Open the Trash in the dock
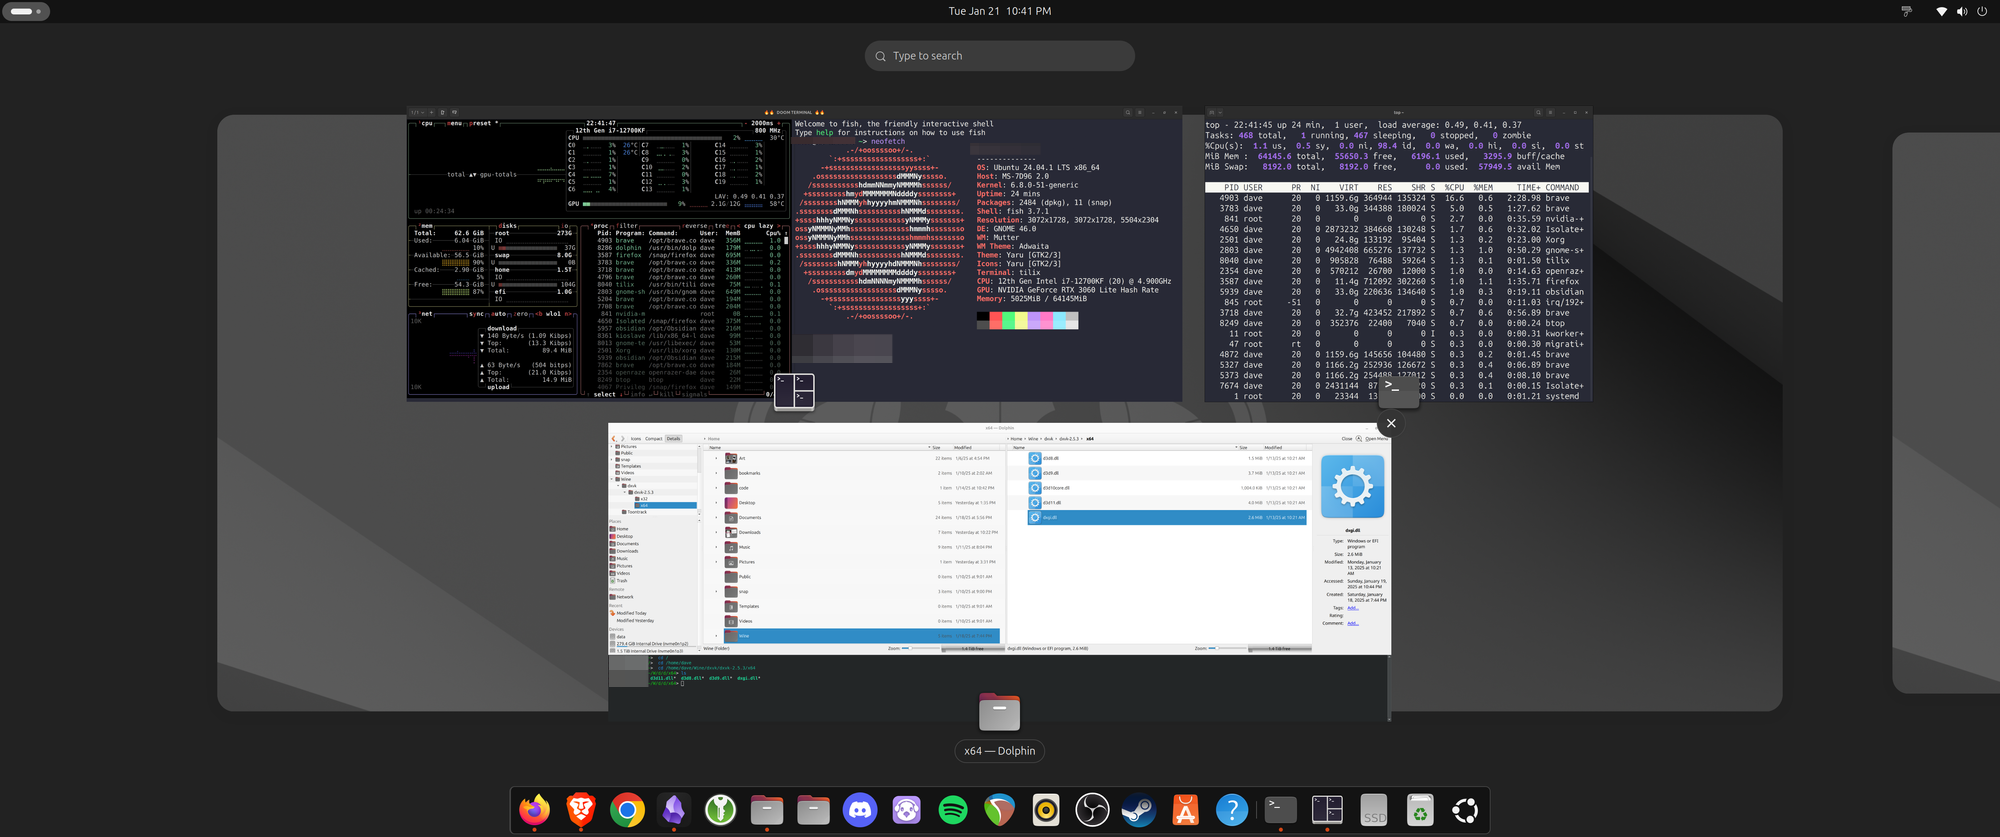The image size is (2000, 837). (x=1420, y=810)
